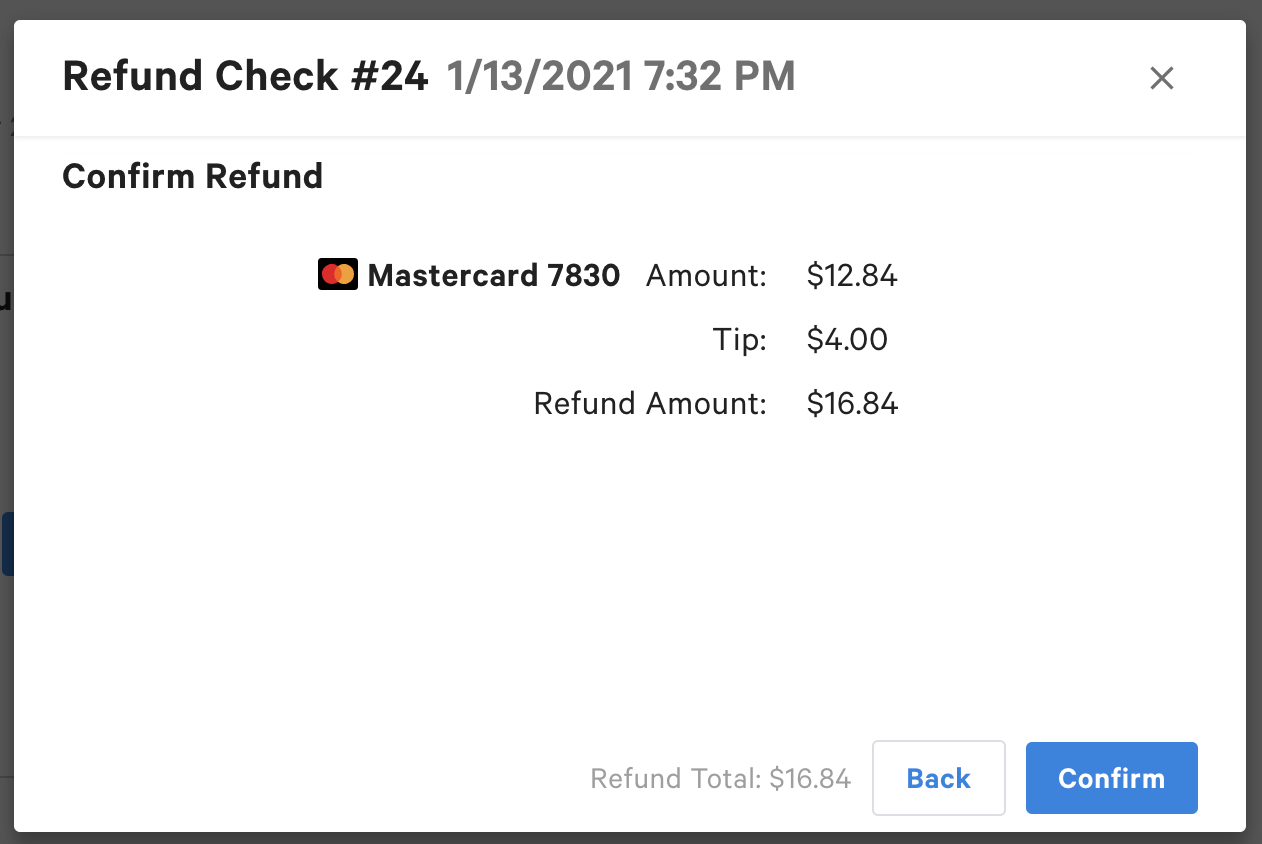The image size is (1262, 844).
Task: Click the Refund Amount value $16.84
Action: [x=852, y=403]
